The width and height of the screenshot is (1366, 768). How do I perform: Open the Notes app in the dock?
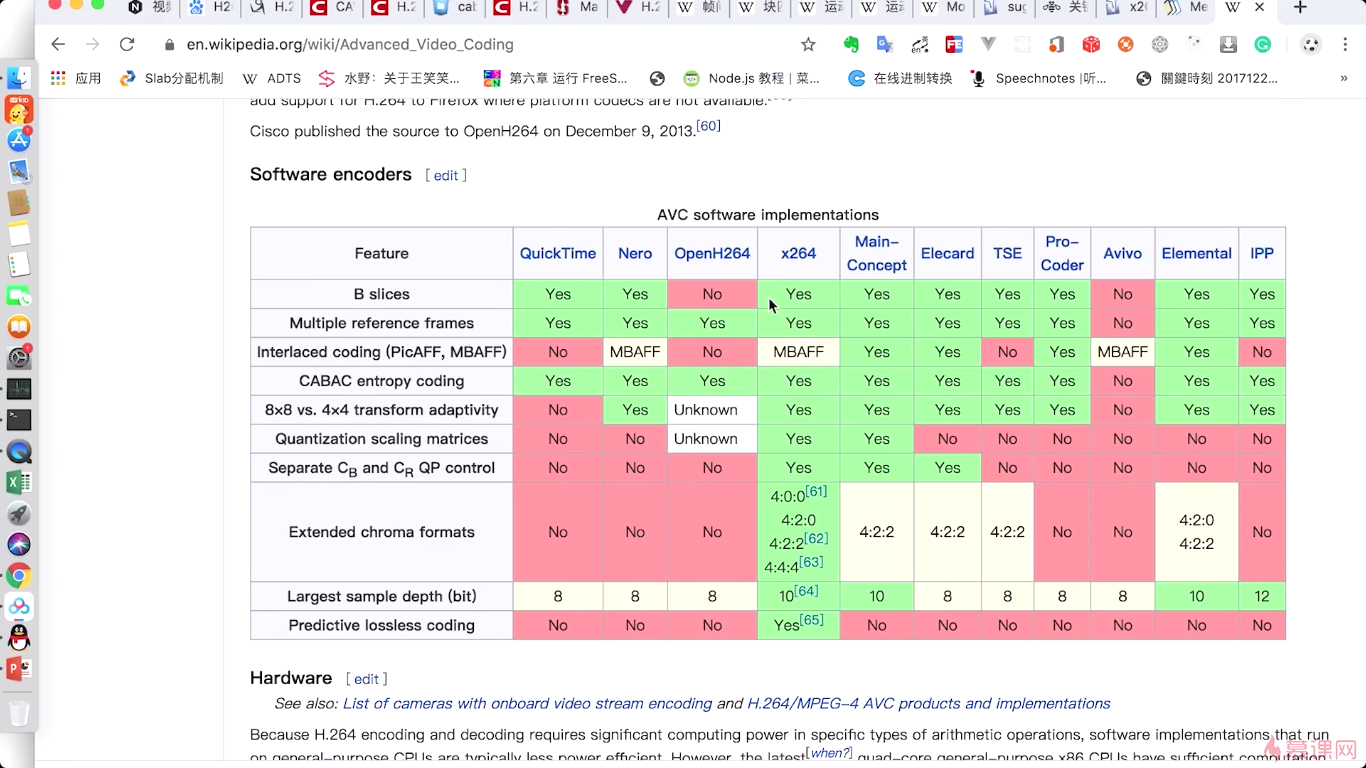pos(19,234)
